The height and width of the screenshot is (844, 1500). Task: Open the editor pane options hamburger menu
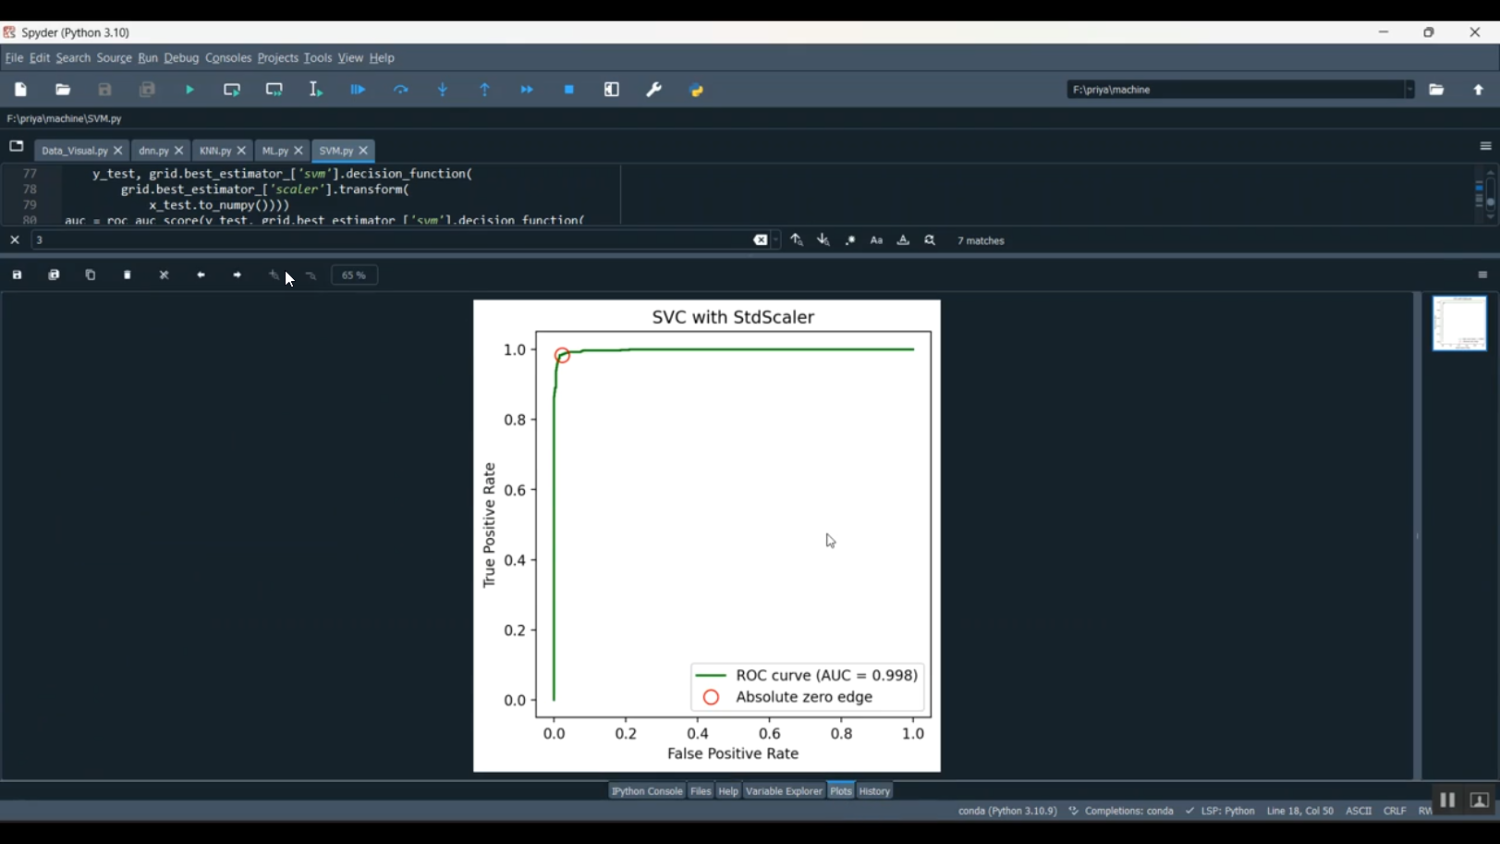coord(1485,147)
